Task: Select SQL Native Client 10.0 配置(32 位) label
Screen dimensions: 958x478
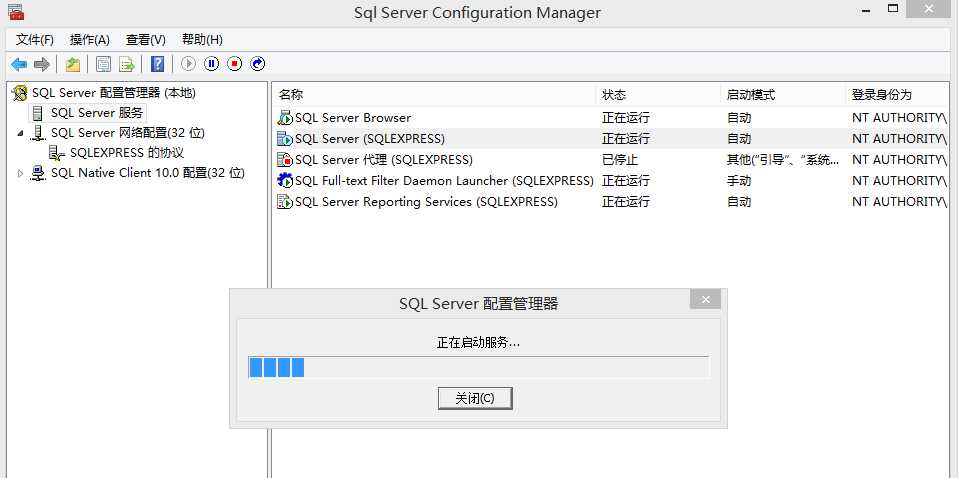Action: (148, 174)
